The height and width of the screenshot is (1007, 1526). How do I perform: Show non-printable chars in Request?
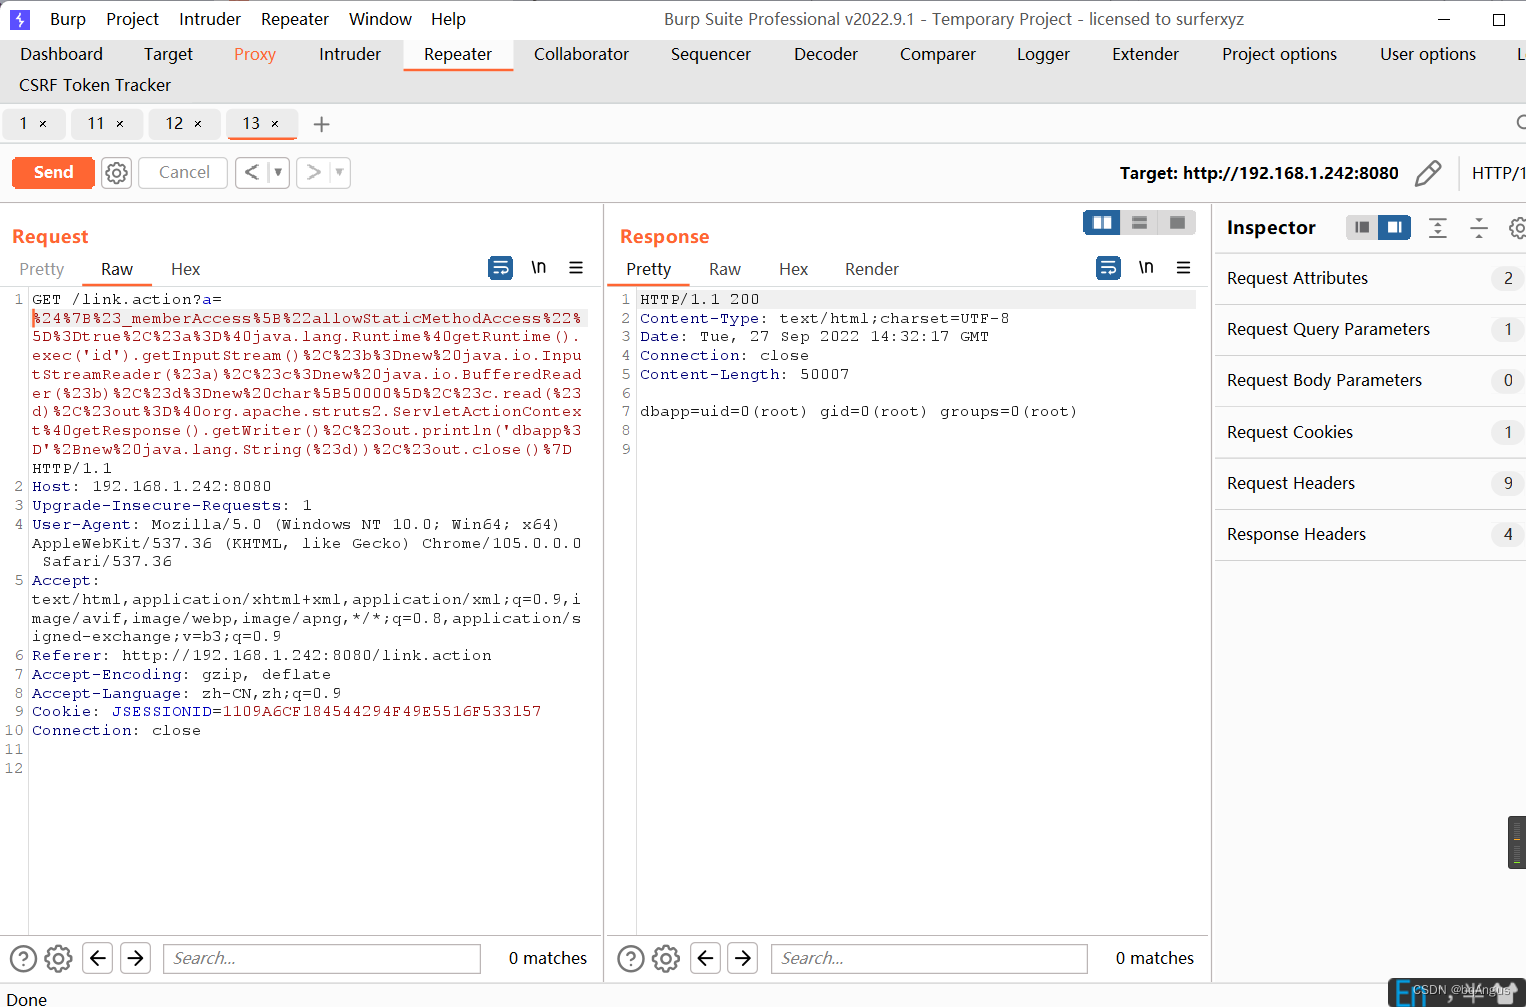pos(539,267)
